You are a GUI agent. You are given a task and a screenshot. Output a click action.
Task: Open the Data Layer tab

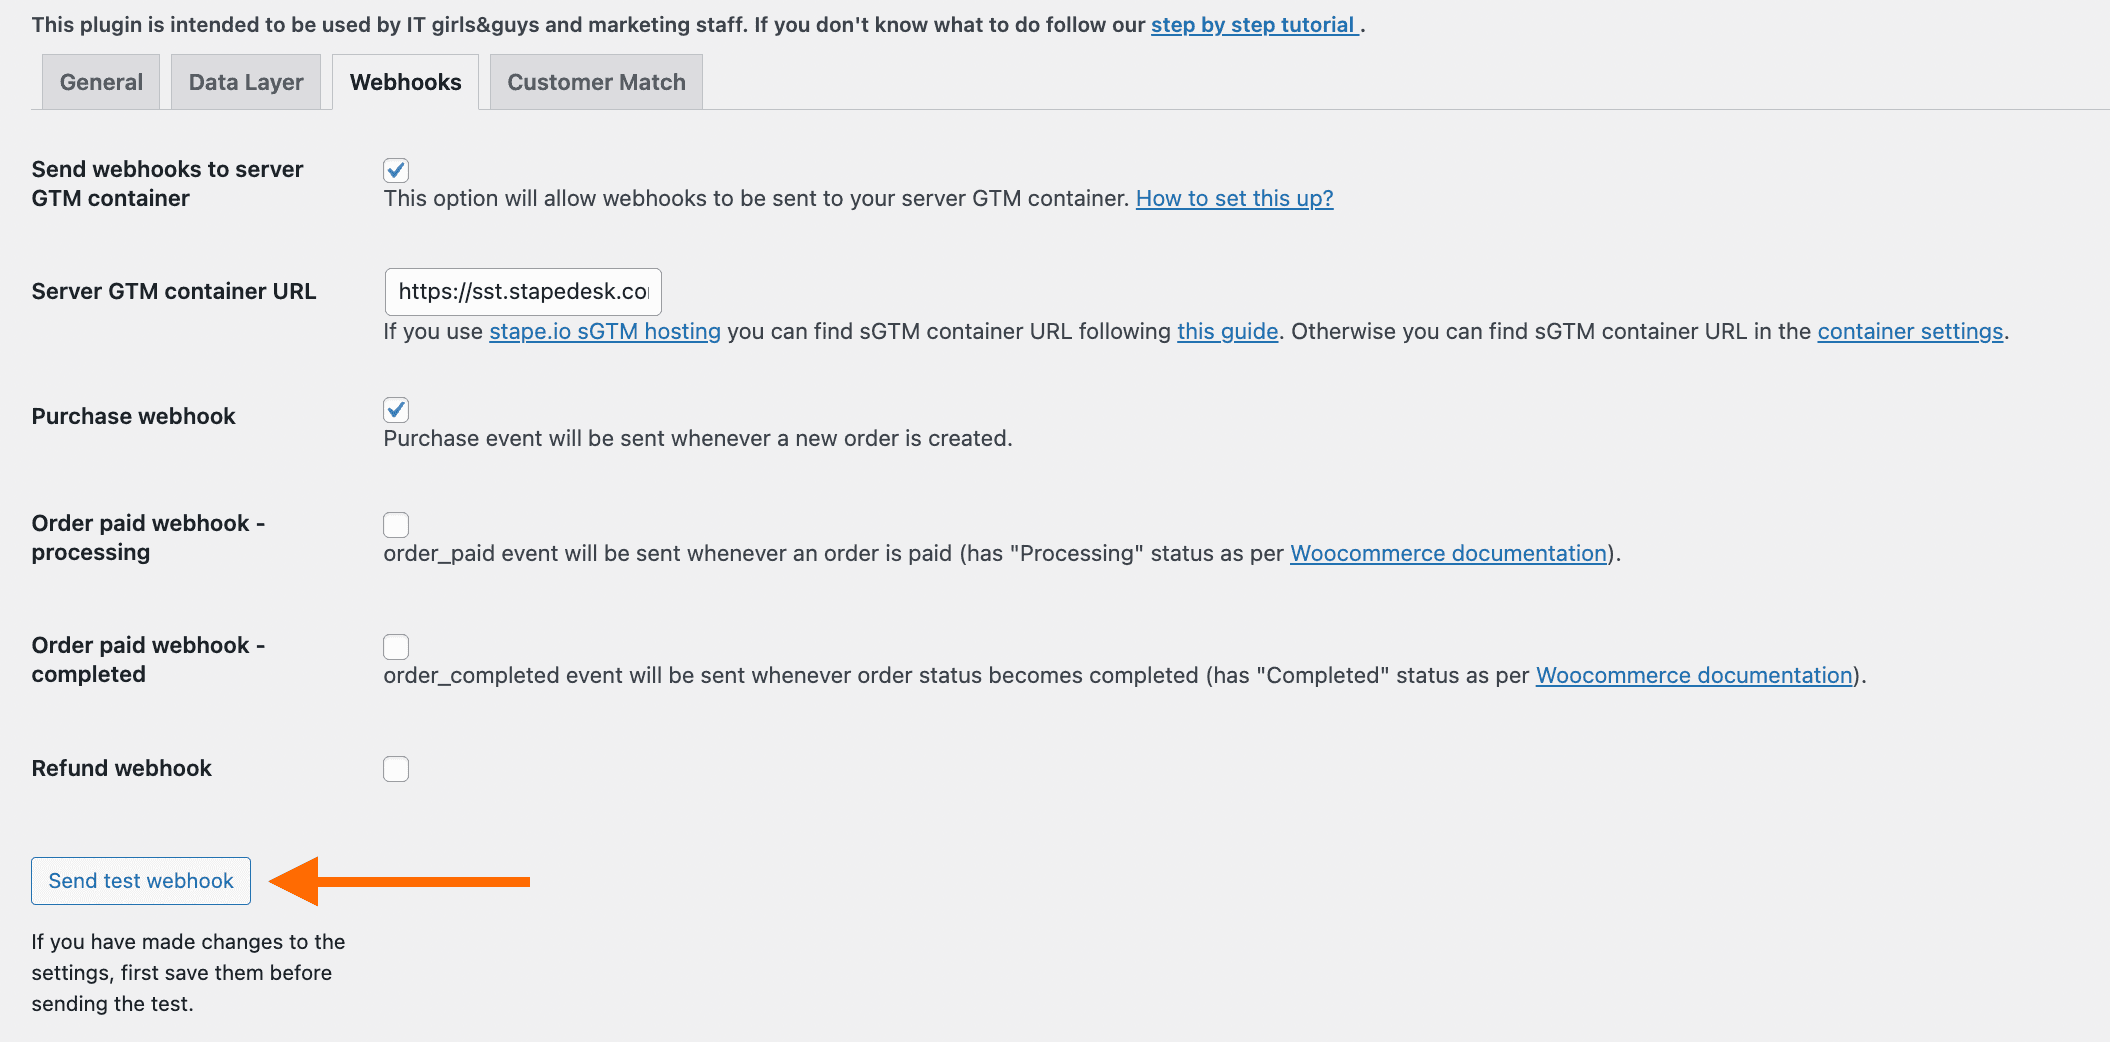pyautogui.click(x=246, y=81)
